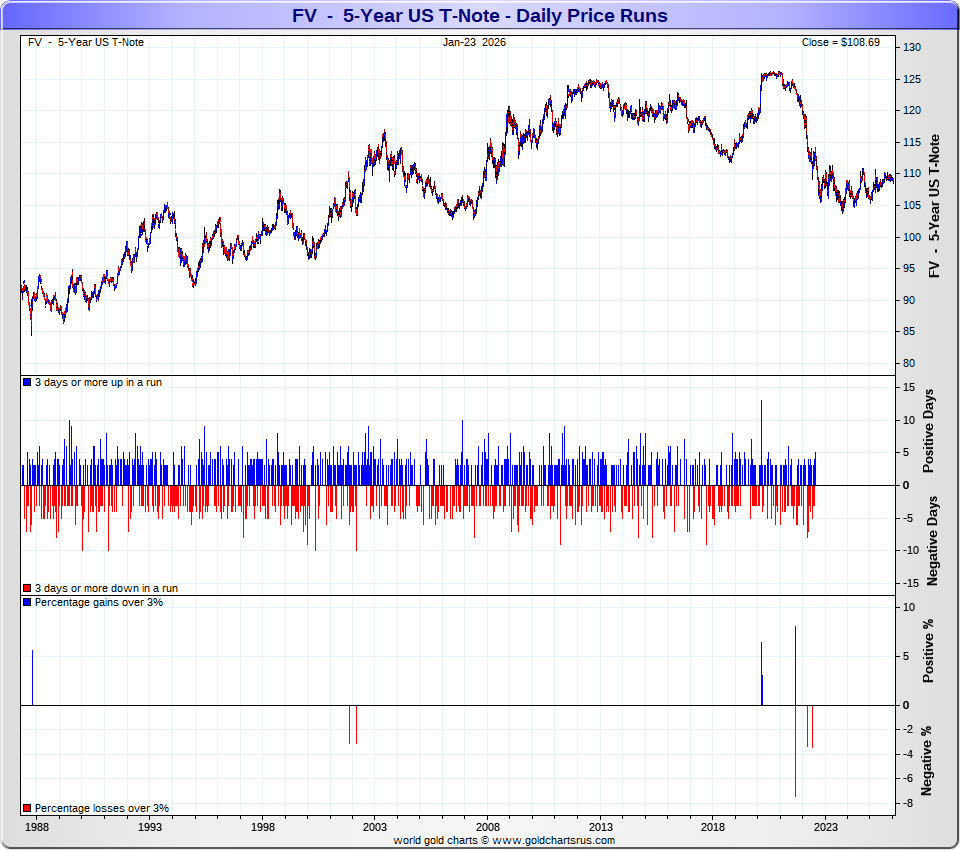Click the 'Jan-23 2026' date label
The width and height of the screenshot is (960, 850).
coord(474,42)
